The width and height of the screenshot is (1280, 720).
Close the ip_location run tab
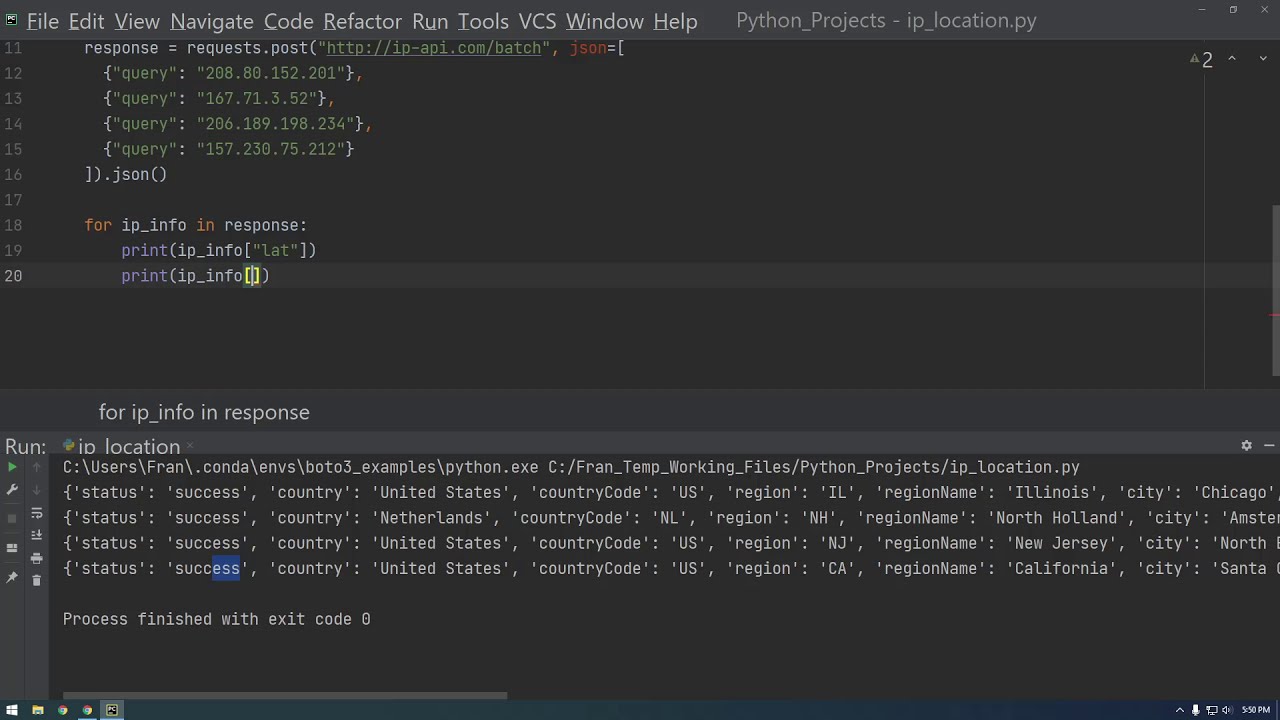(x=189, y=445)
